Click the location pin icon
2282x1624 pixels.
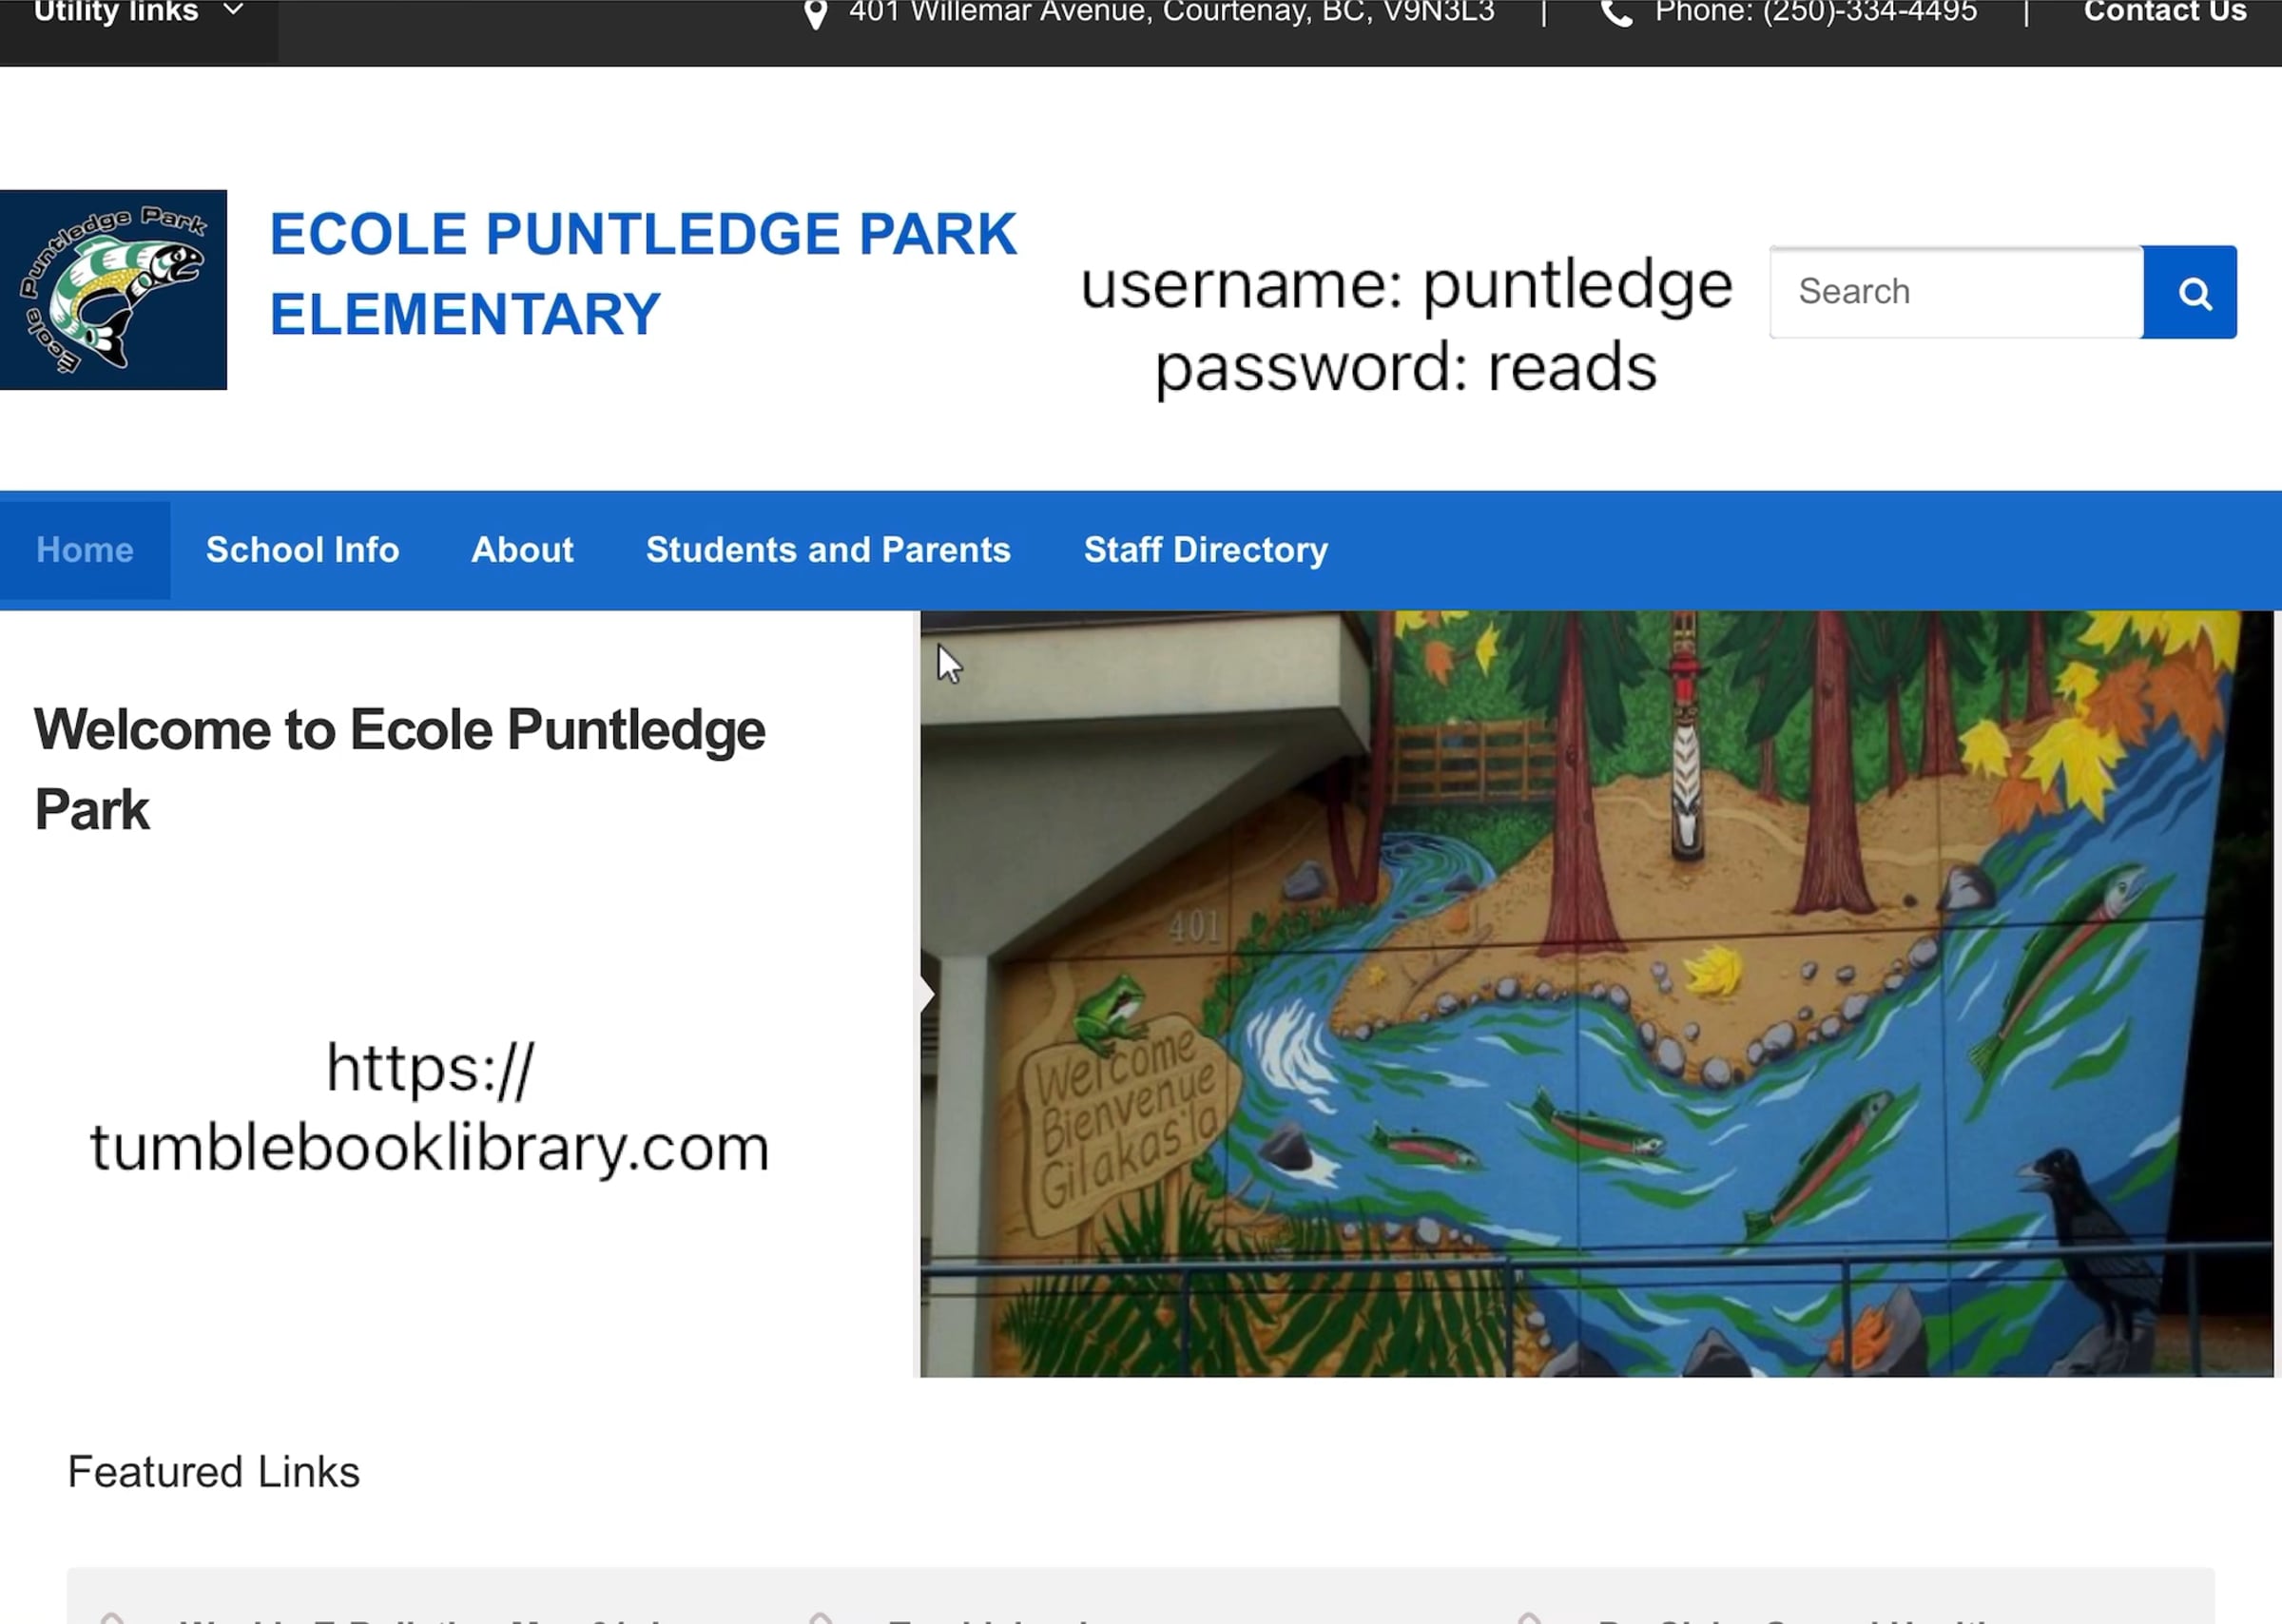816,14
